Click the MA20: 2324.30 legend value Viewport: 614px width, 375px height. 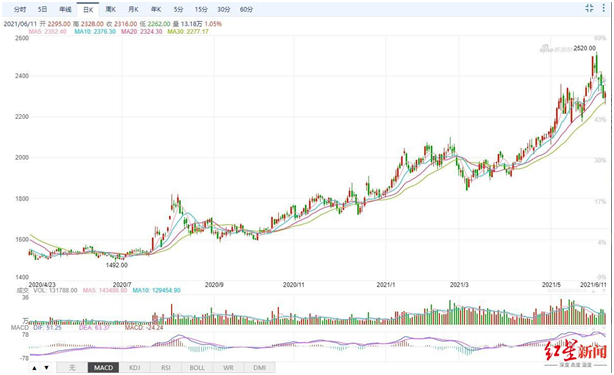click(x=141, y=31)
